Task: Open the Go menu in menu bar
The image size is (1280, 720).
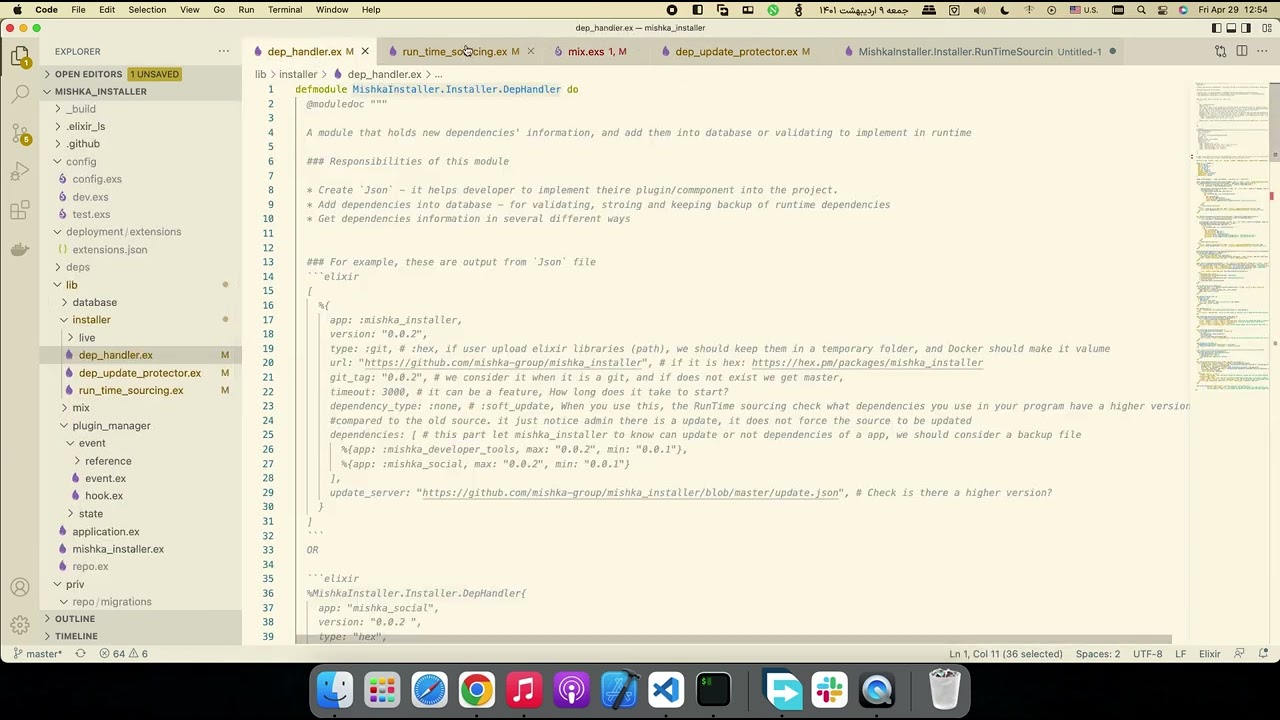Action: [219, 10]
